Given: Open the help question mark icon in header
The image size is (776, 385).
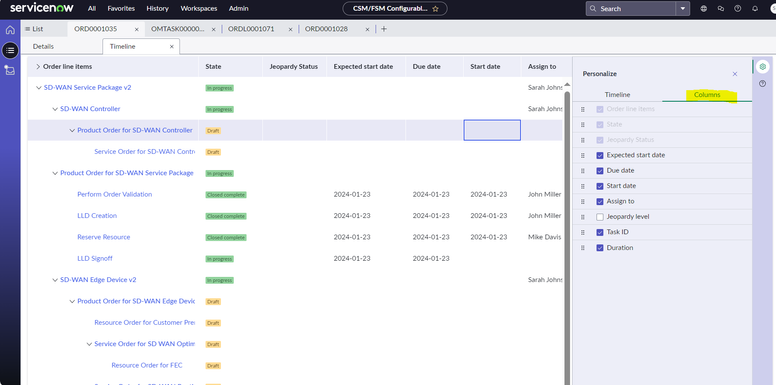Looking at the screenshot, I should (737, 8).
